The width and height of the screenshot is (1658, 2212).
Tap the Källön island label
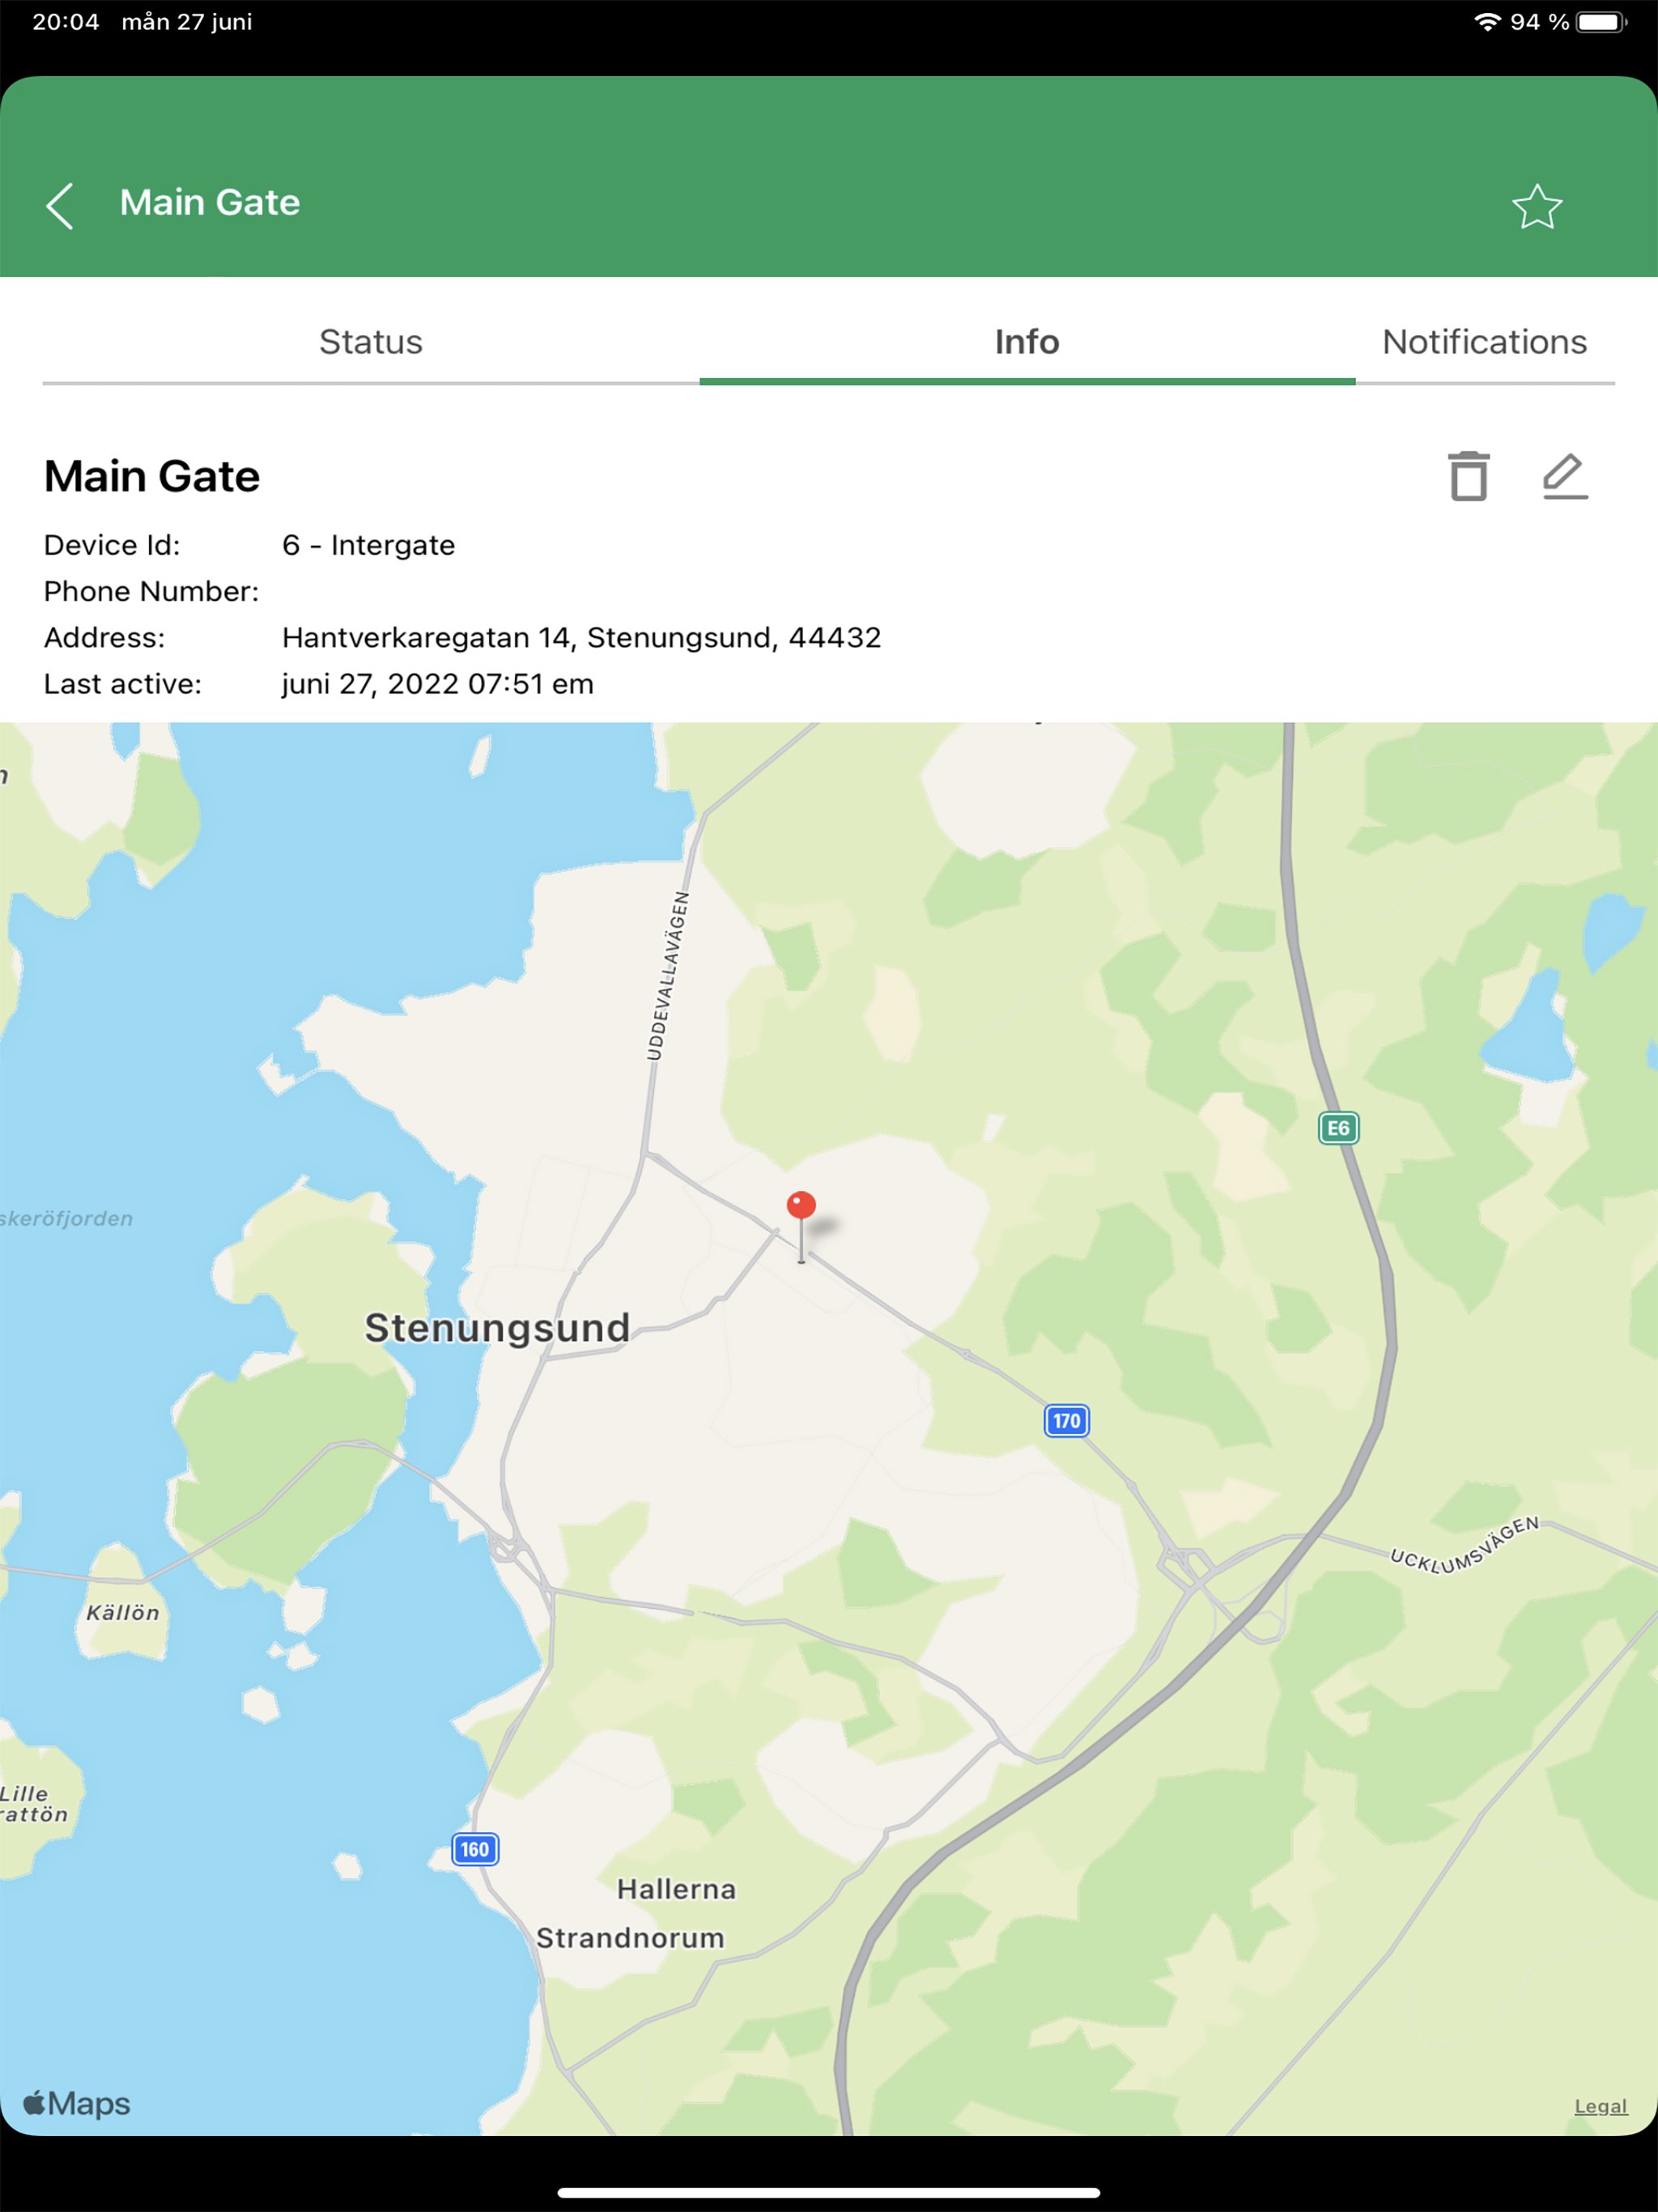click(122, 1612)
